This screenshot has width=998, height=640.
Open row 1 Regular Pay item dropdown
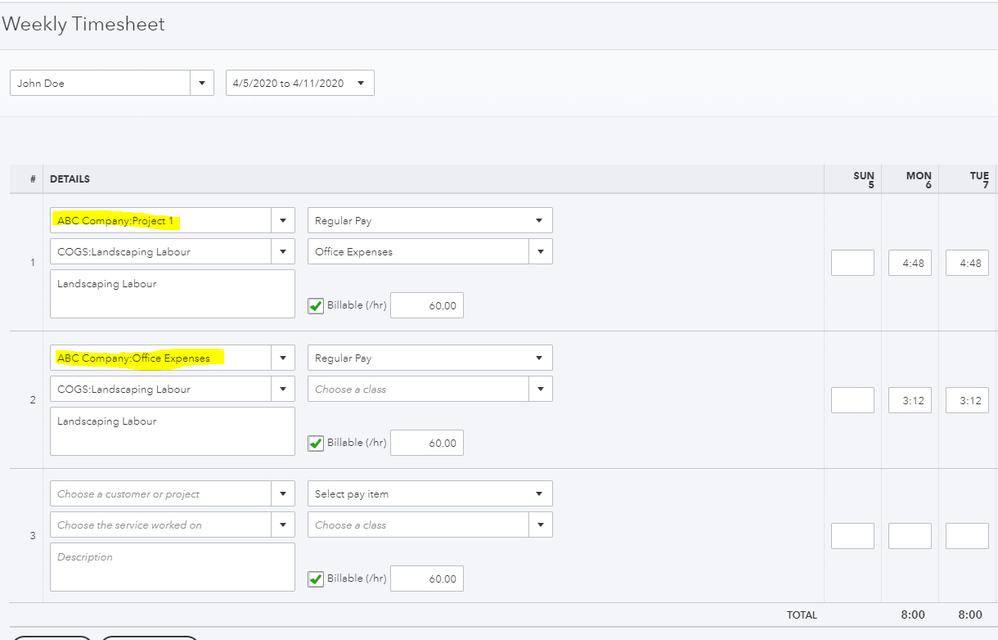[430, 221]
